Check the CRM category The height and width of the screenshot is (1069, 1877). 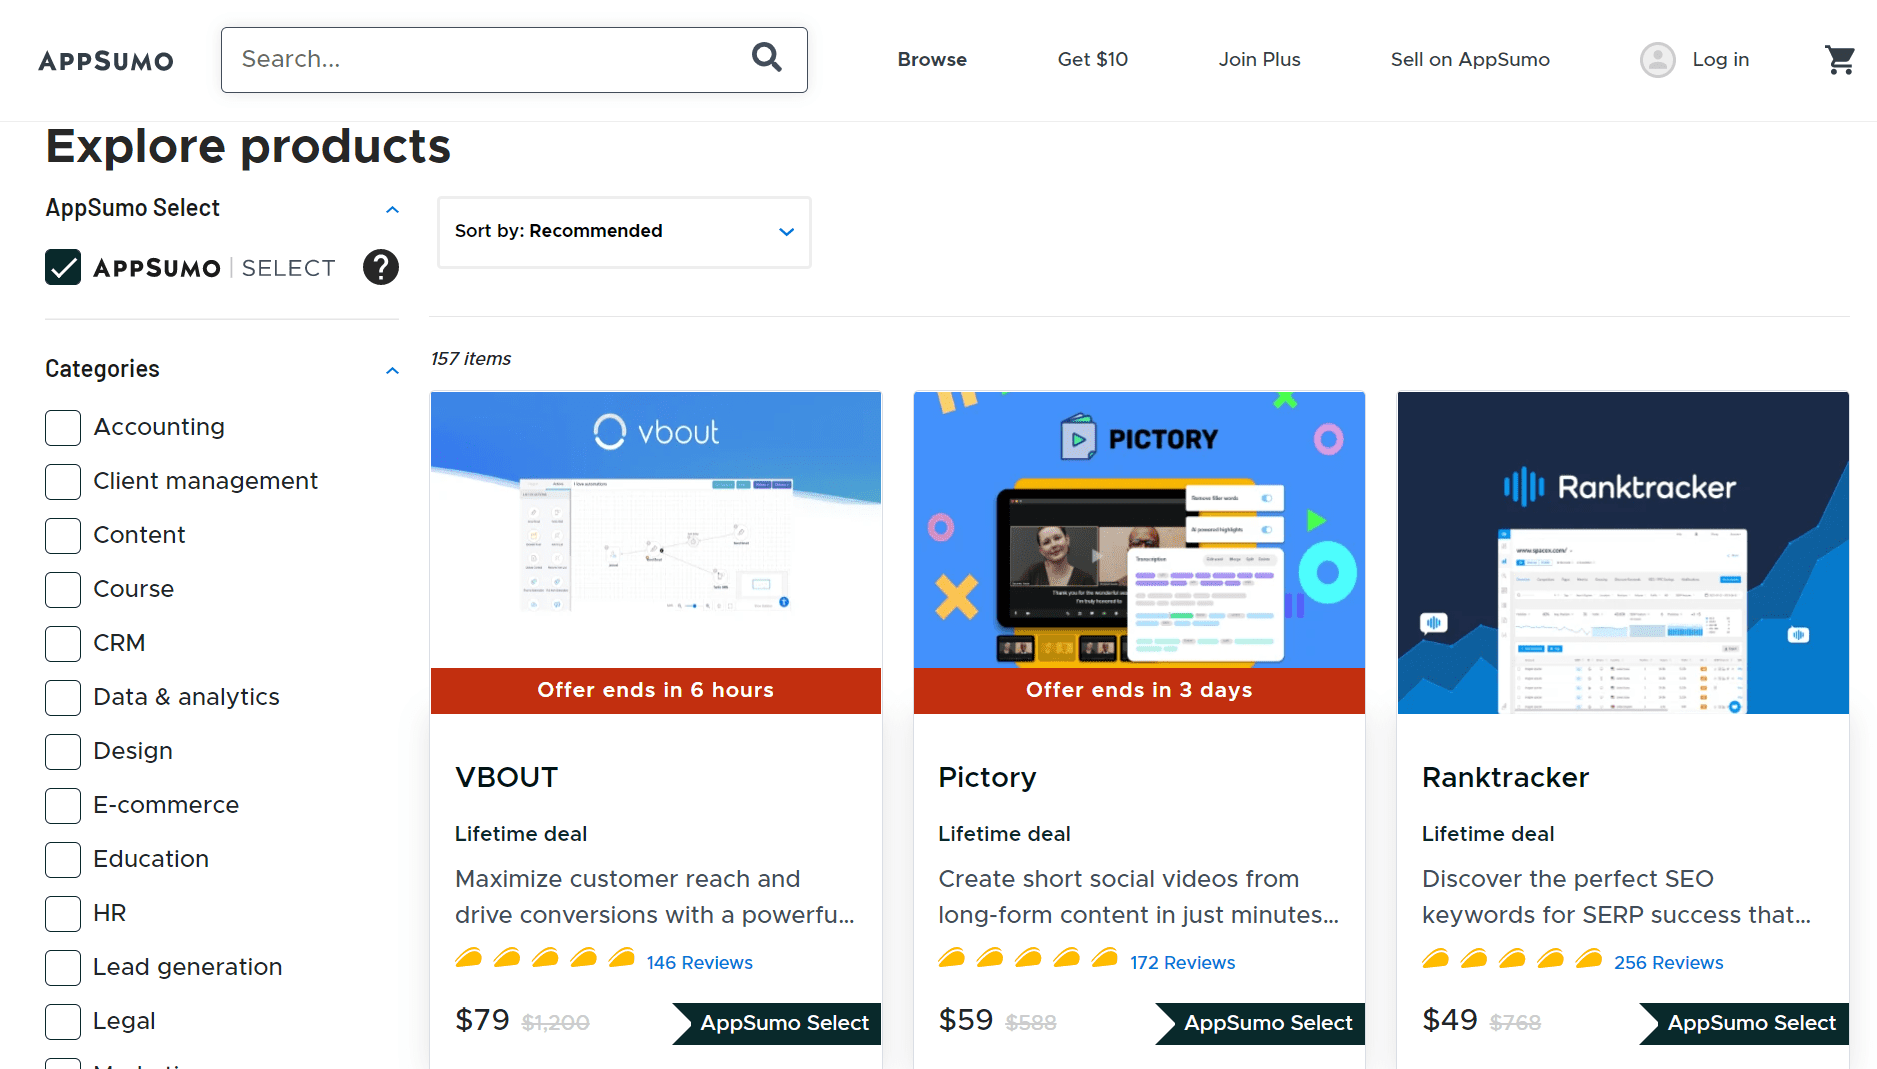63,643
